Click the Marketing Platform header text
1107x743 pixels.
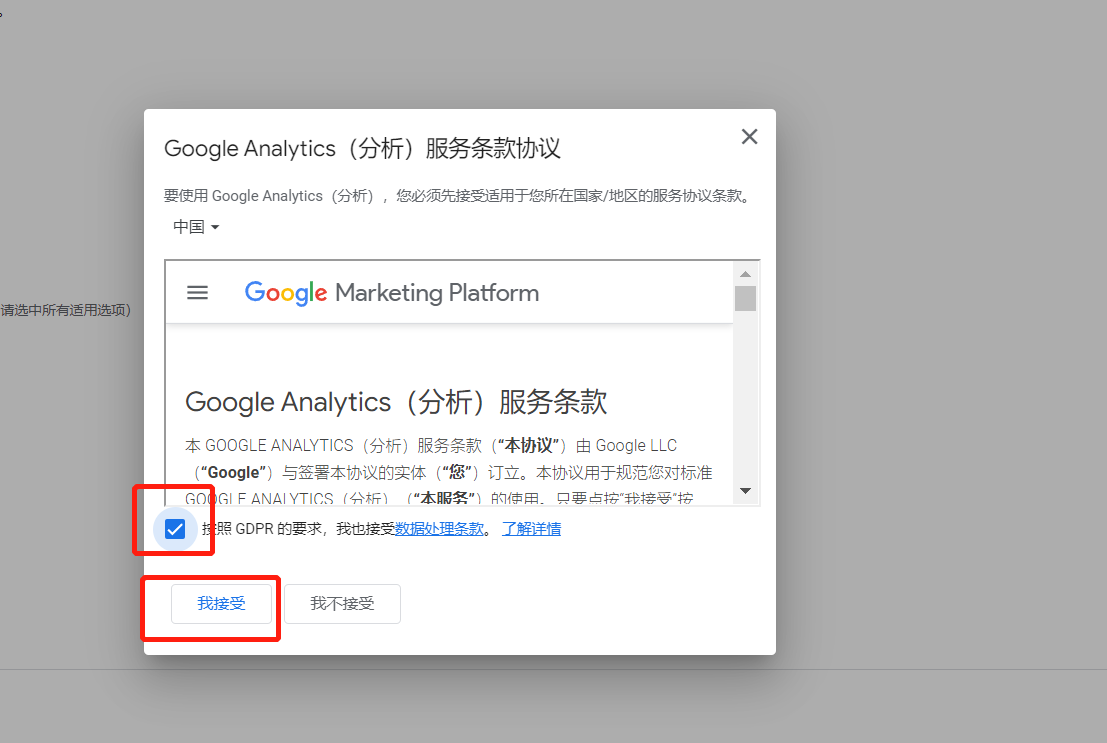(437, 292)
